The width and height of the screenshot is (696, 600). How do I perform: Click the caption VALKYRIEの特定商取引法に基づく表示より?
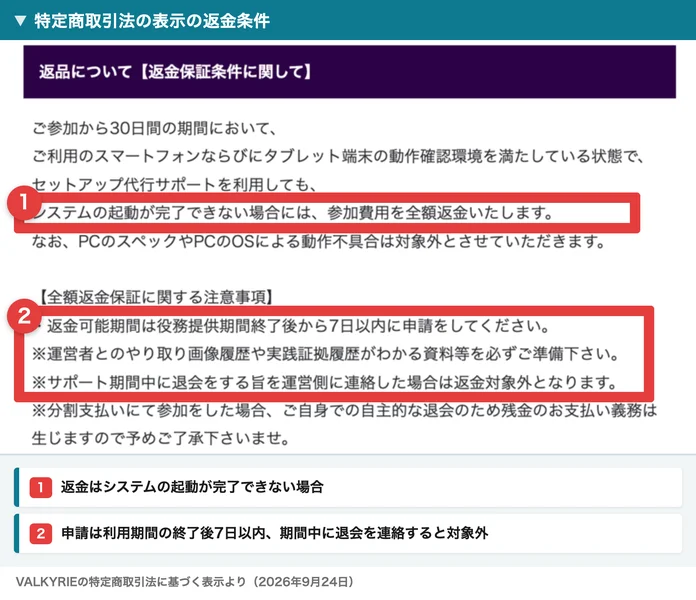[185, 582]
